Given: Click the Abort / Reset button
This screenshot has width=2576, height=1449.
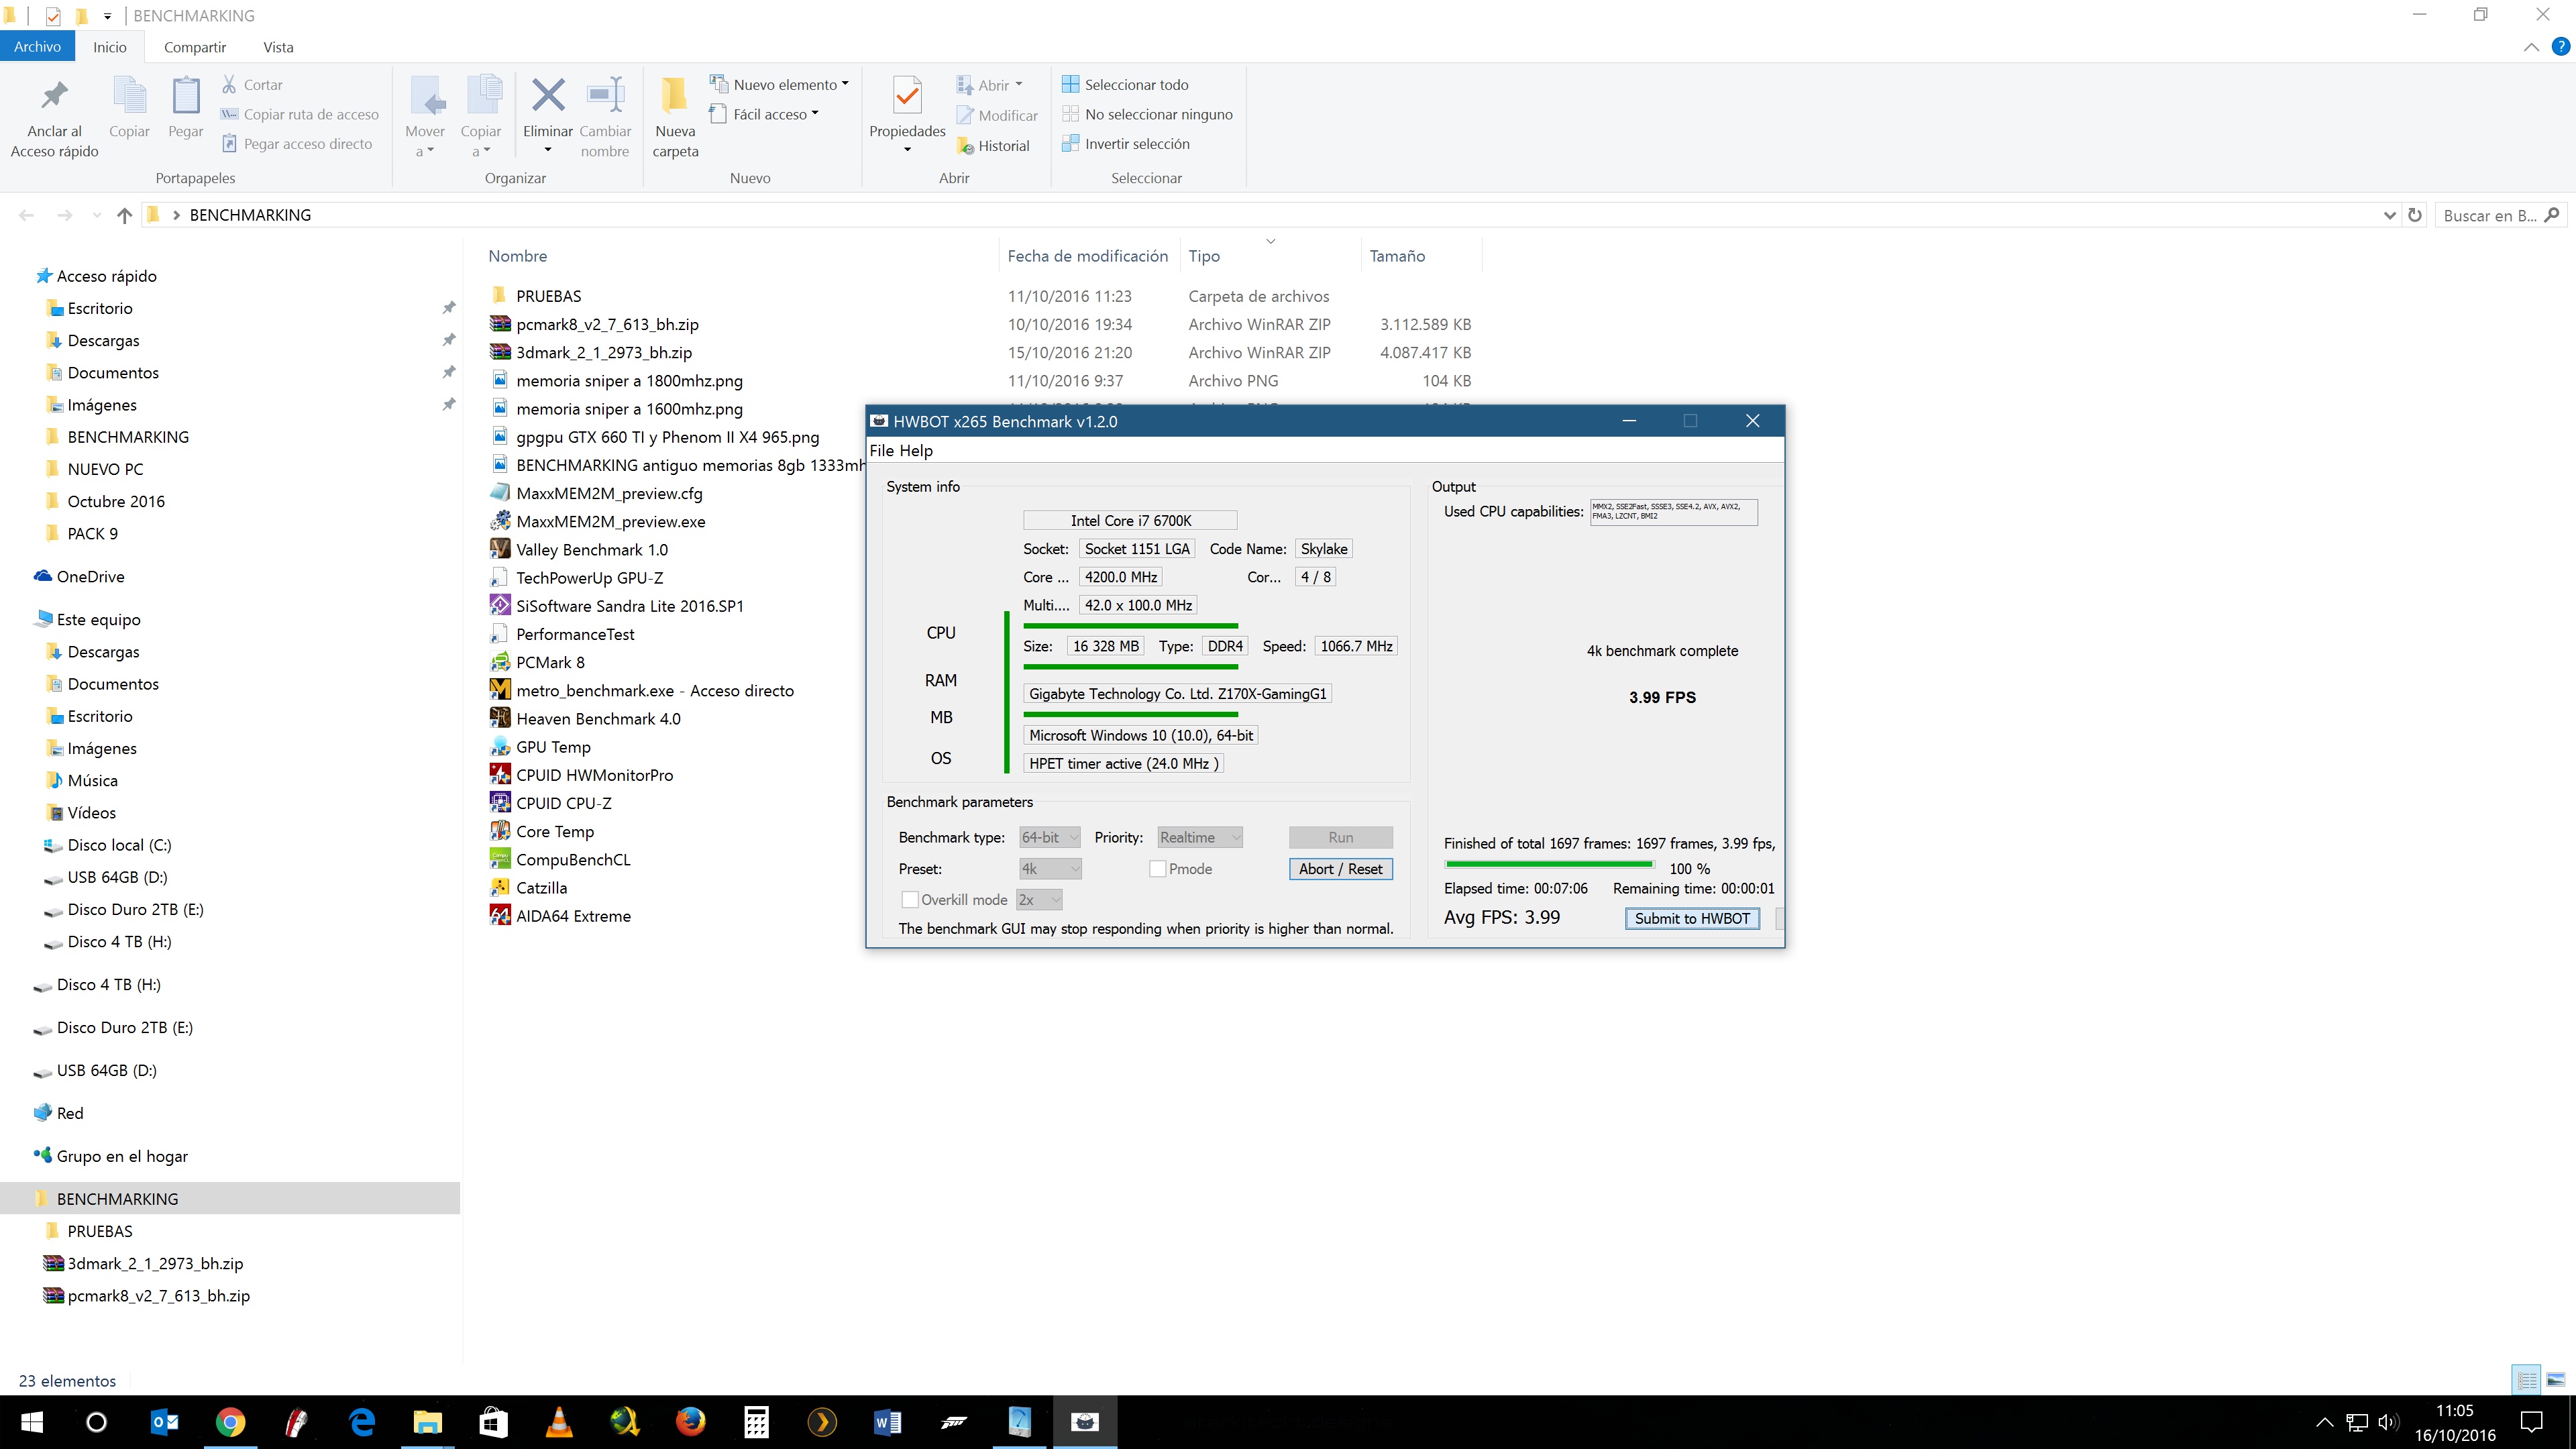Looking at the screenshot, I should (1340, 869).
